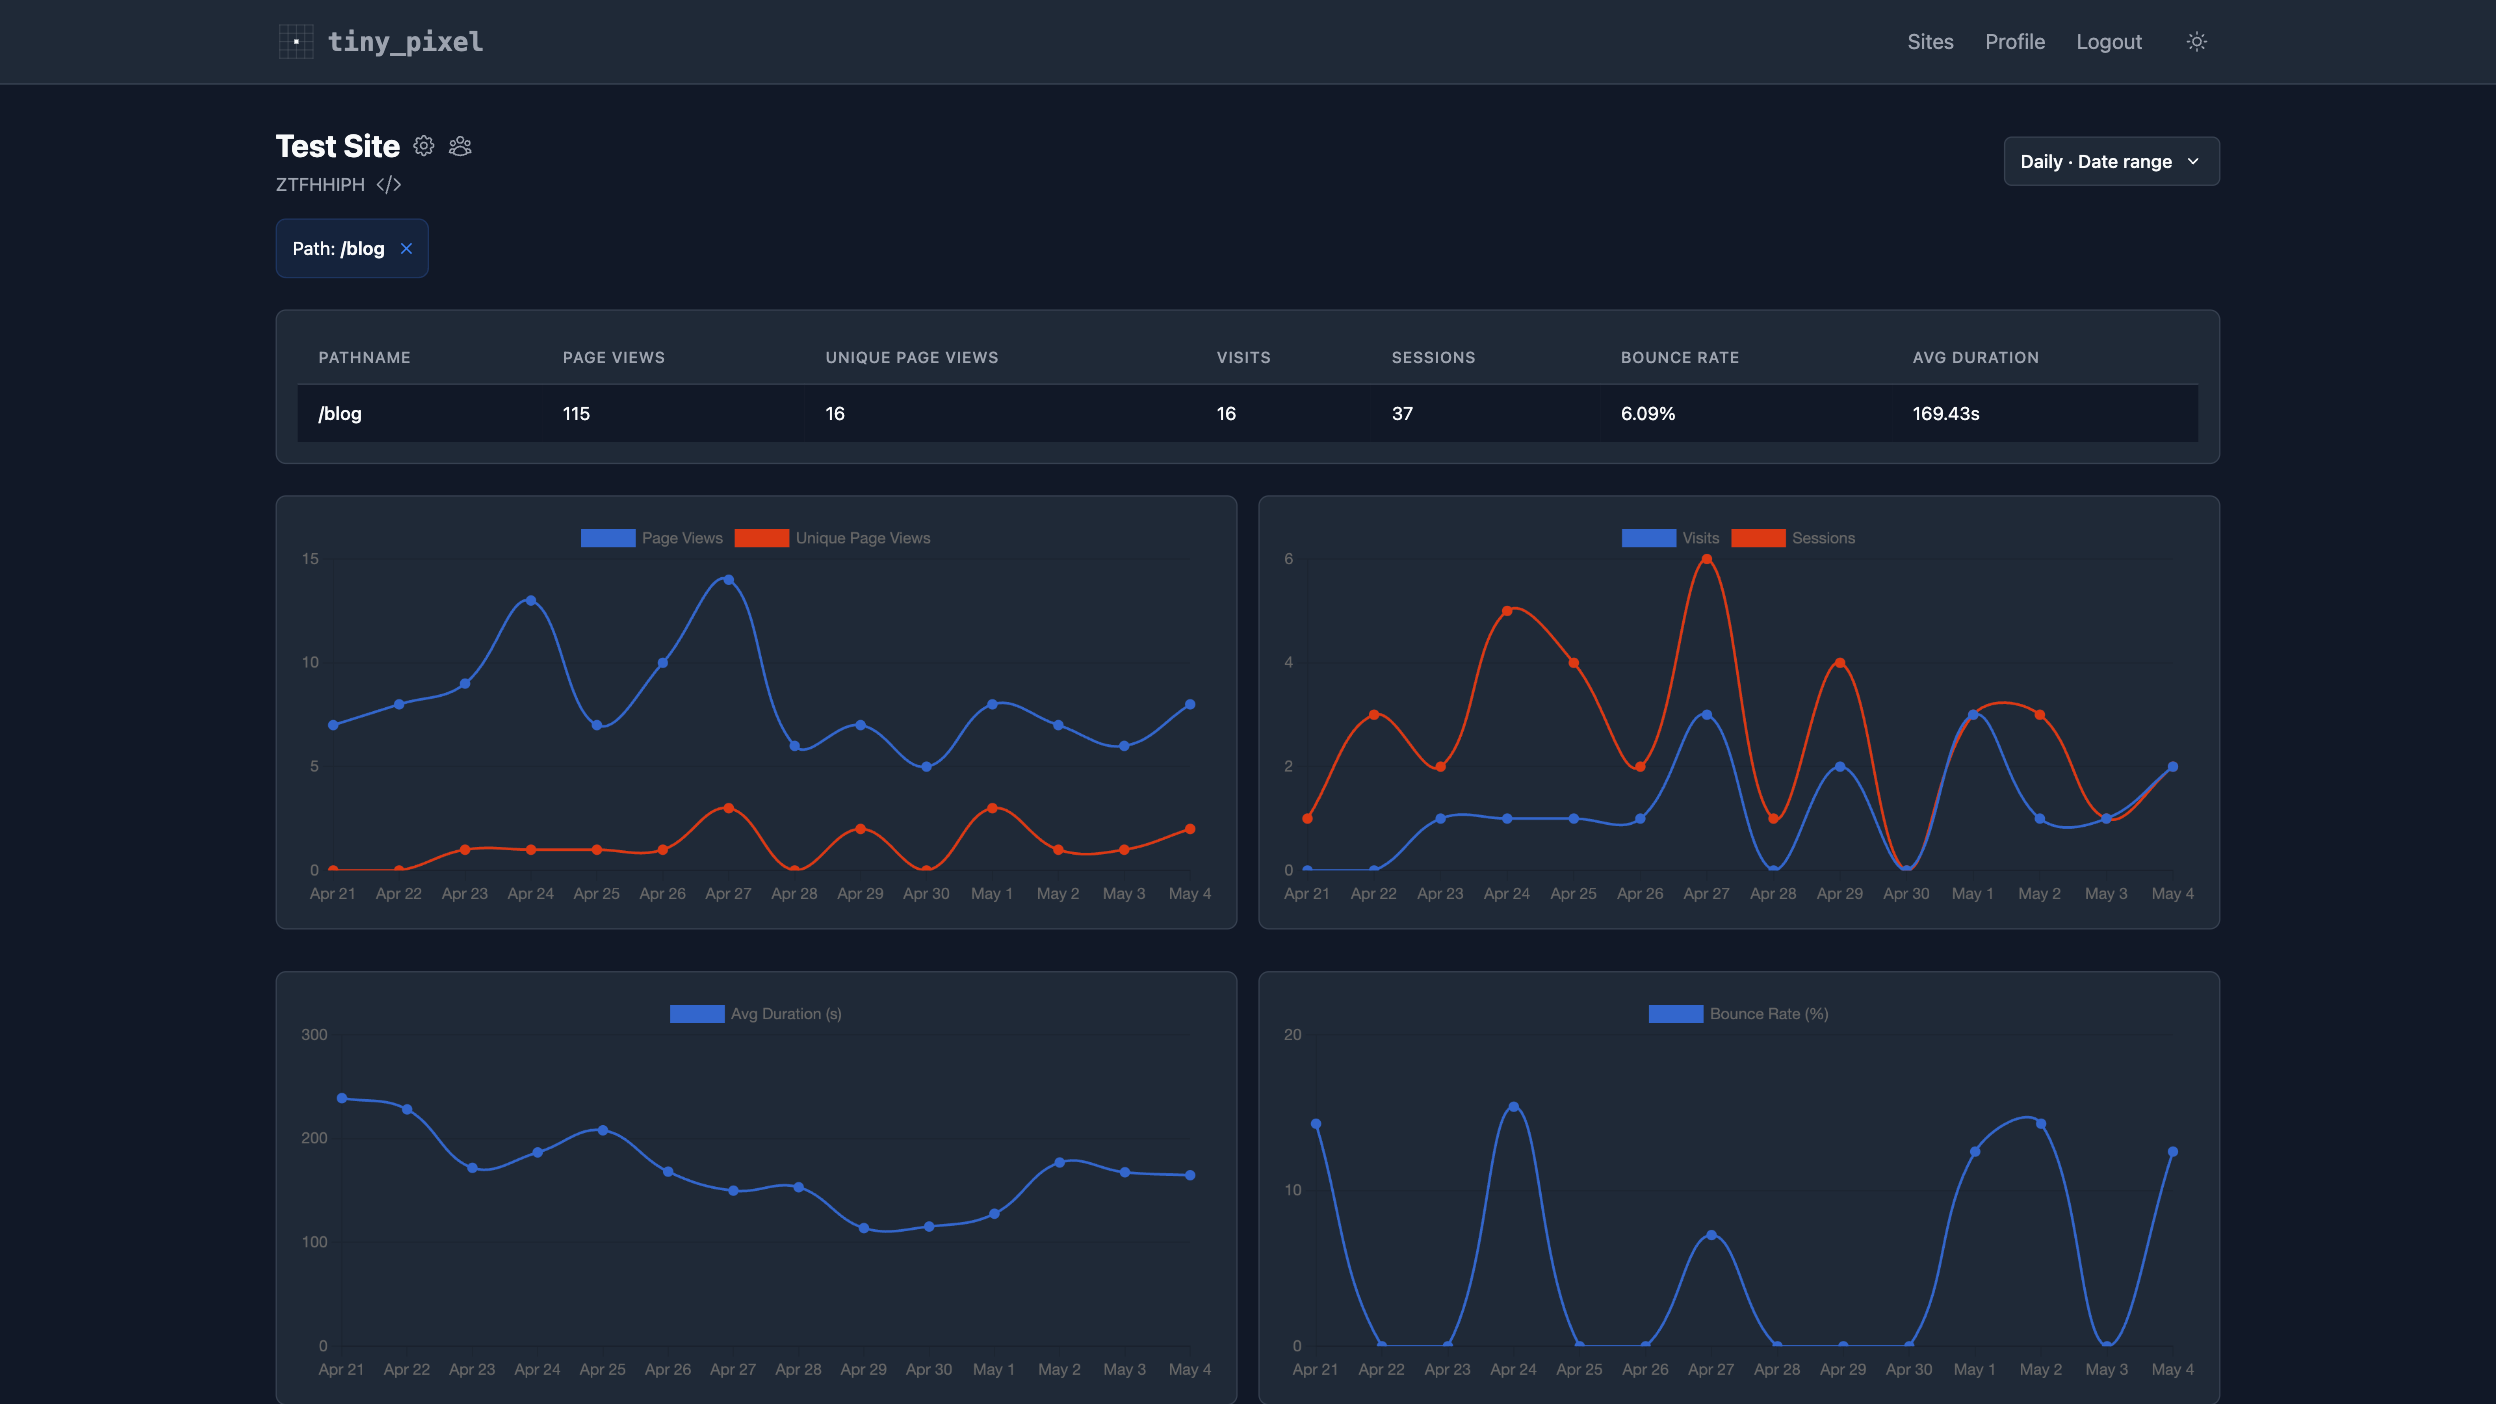Go to the Sites page
2496x1404 pixels.
pyautogui.click(x=1930, y=42)
